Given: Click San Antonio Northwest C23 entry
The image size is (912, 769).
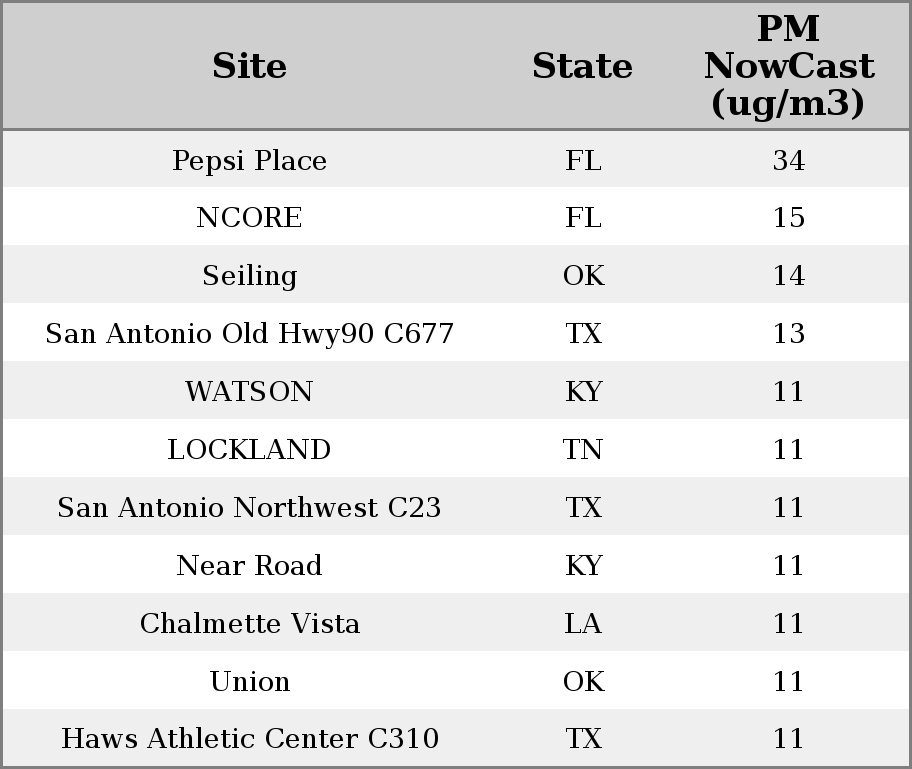Looking at the screenshot, I should [x=249, y=507].
